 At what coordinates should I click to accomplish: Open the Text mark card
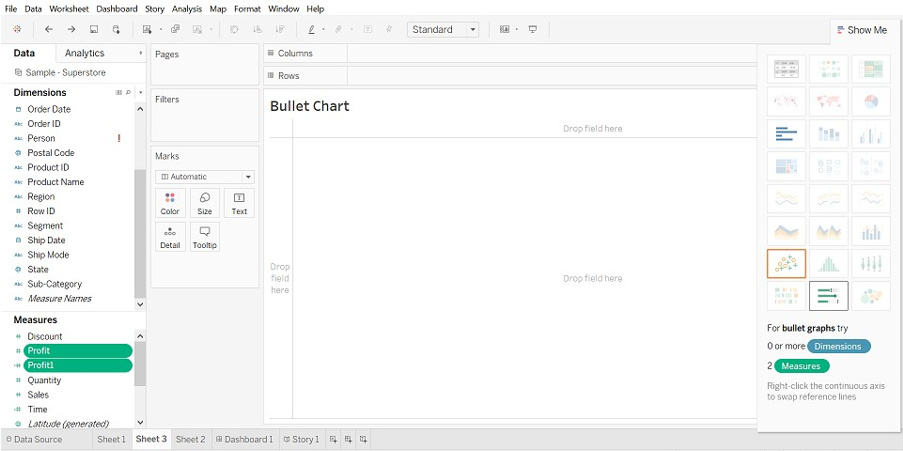click(239, 203)
